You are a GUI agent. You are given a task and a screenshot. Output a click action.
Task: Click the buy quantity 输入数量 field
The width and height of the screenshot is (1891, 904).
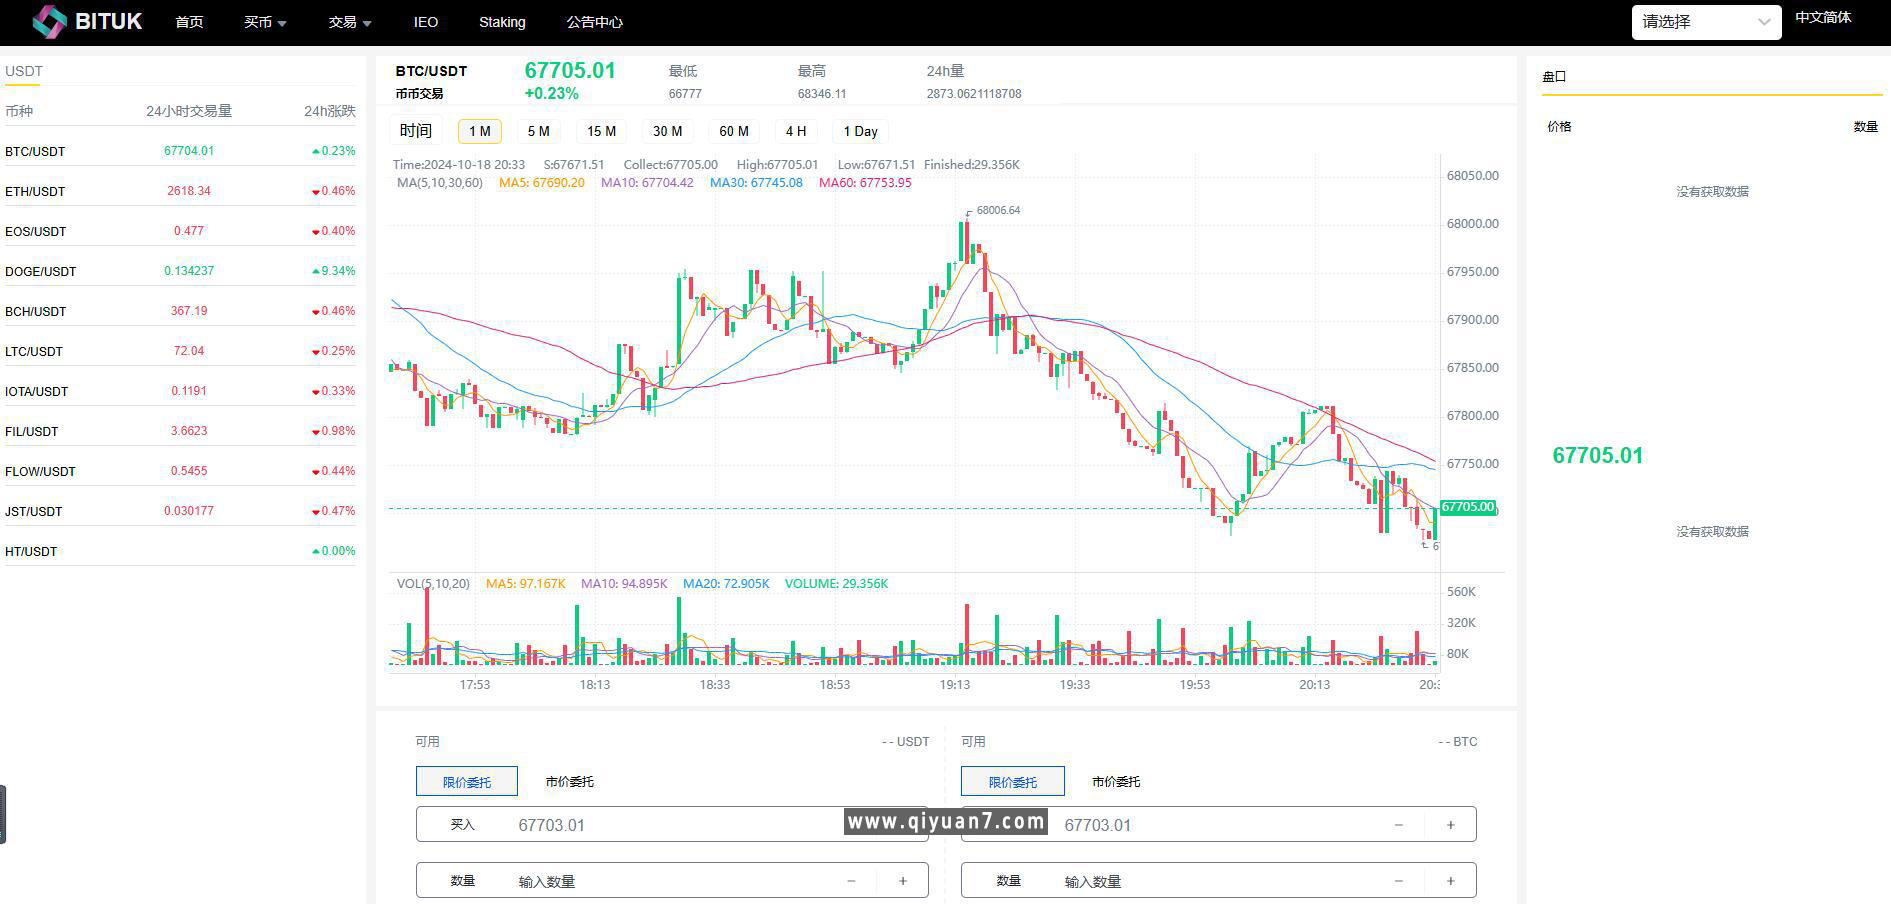670,881
